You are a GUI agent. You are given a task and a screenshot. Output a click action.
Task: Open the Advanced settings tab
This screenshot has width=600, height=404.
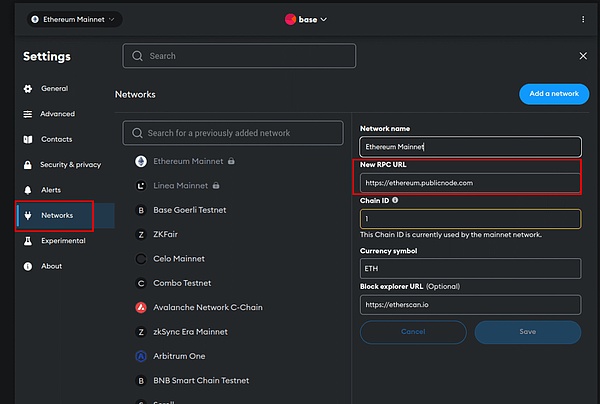coord(57,114)
